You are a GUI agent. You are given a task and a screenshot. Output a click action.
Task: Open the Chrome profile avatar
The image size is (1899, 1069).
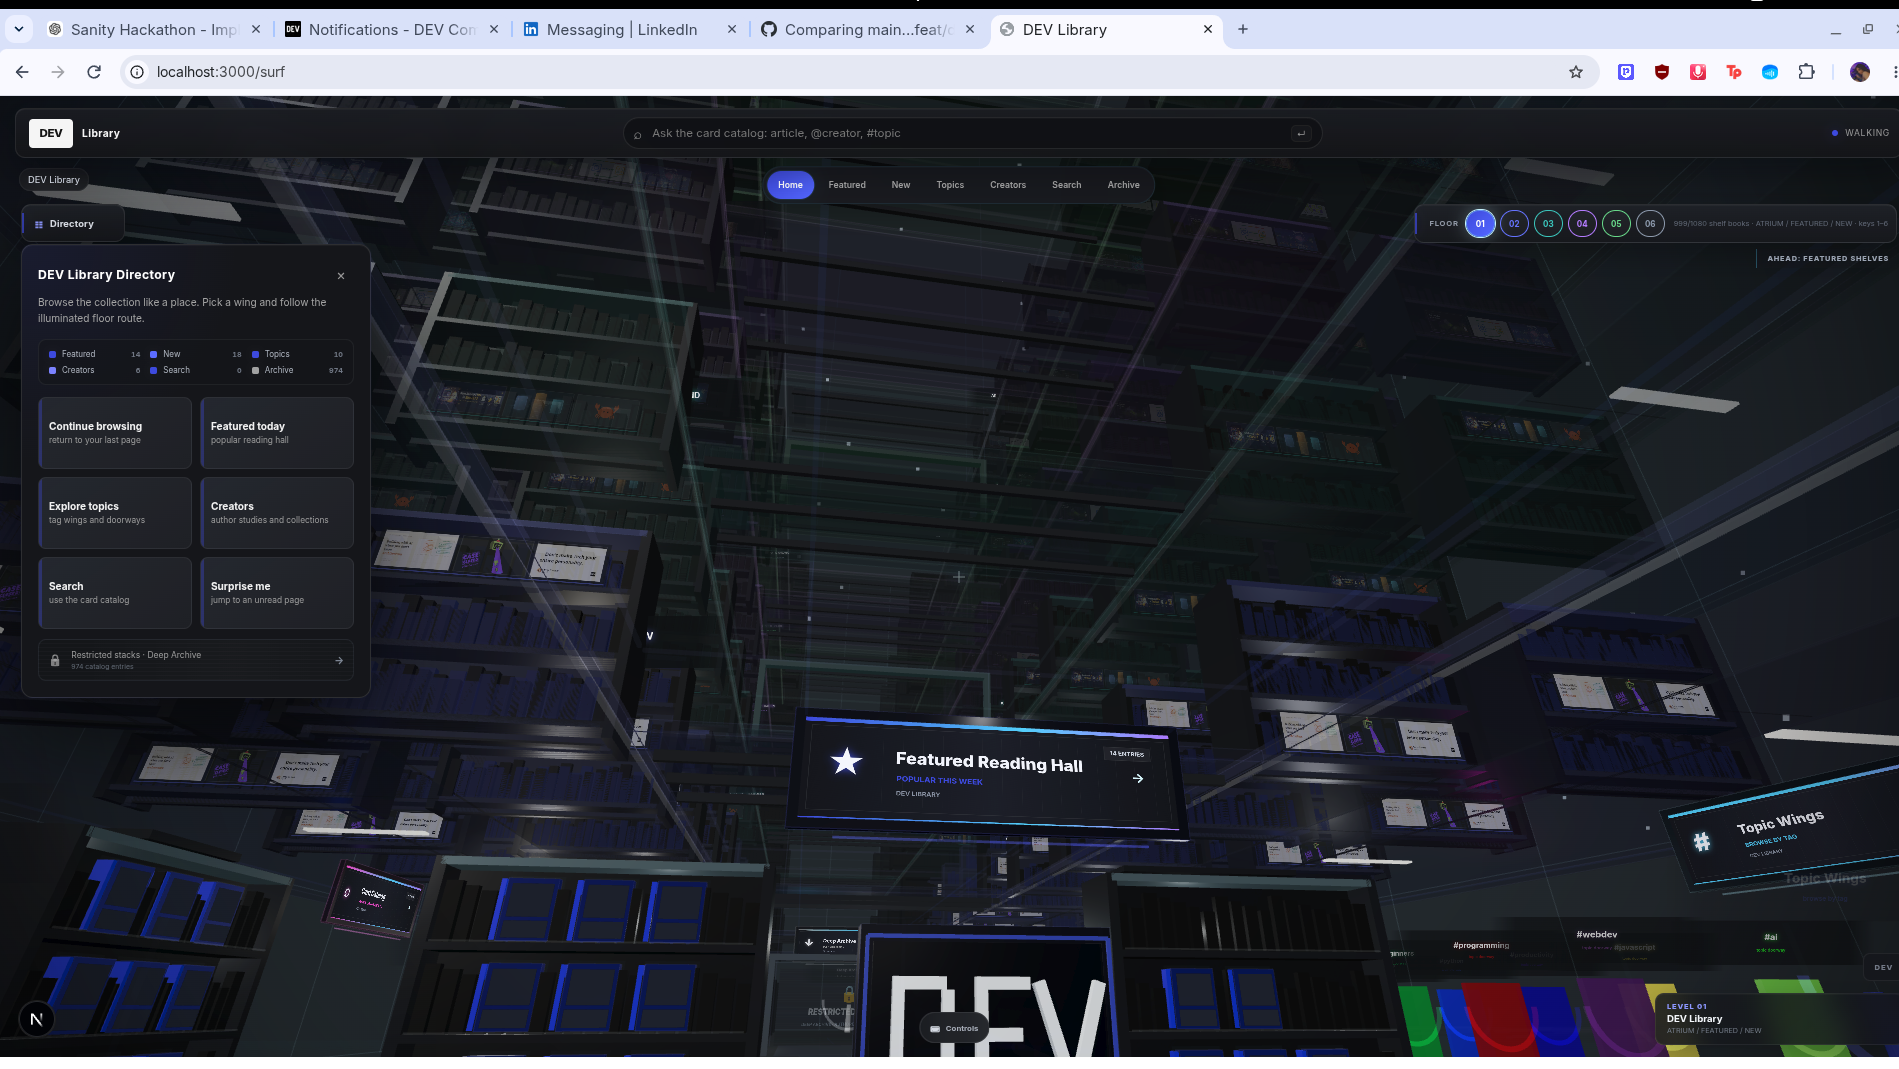1860,72
